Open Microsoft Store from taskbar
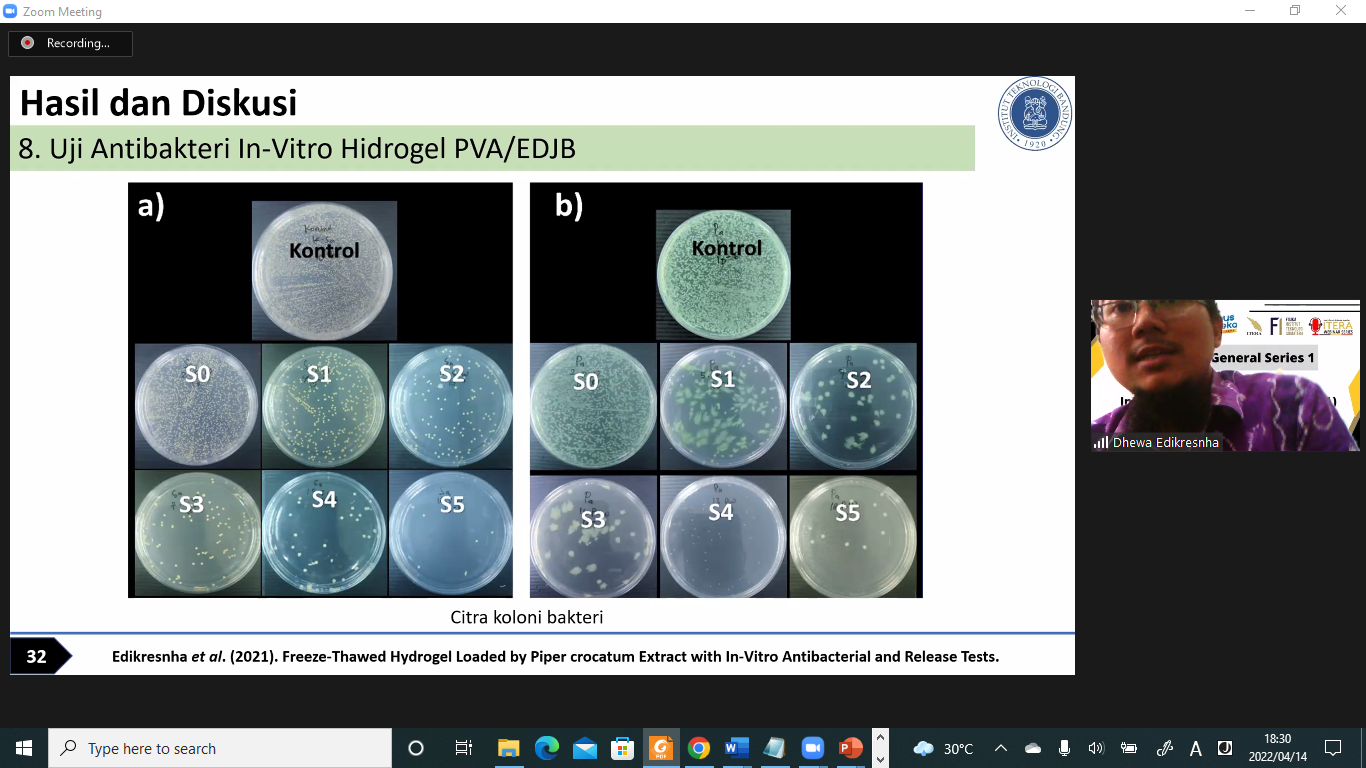This screenshot has width=1366, height=768. tap(623, 748)
